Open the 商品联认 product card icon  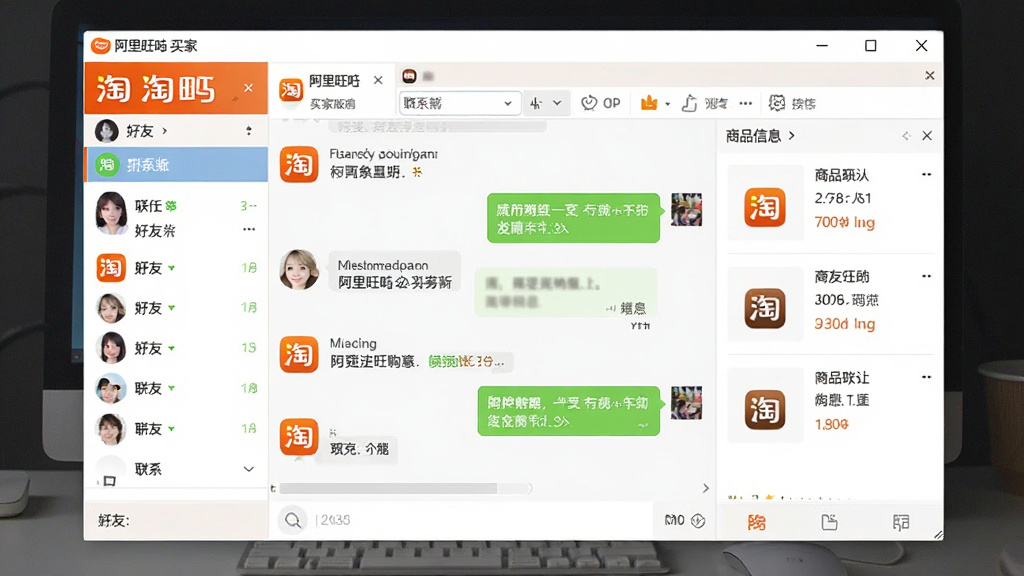tap(765, 208)
